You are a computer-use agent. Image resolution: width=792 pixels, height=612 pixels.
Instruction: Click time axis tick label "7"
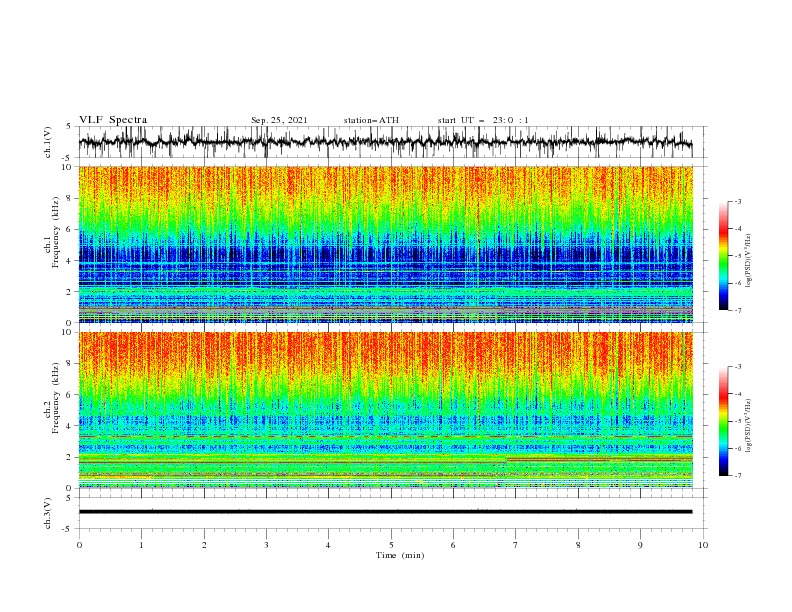coord(515,545)
